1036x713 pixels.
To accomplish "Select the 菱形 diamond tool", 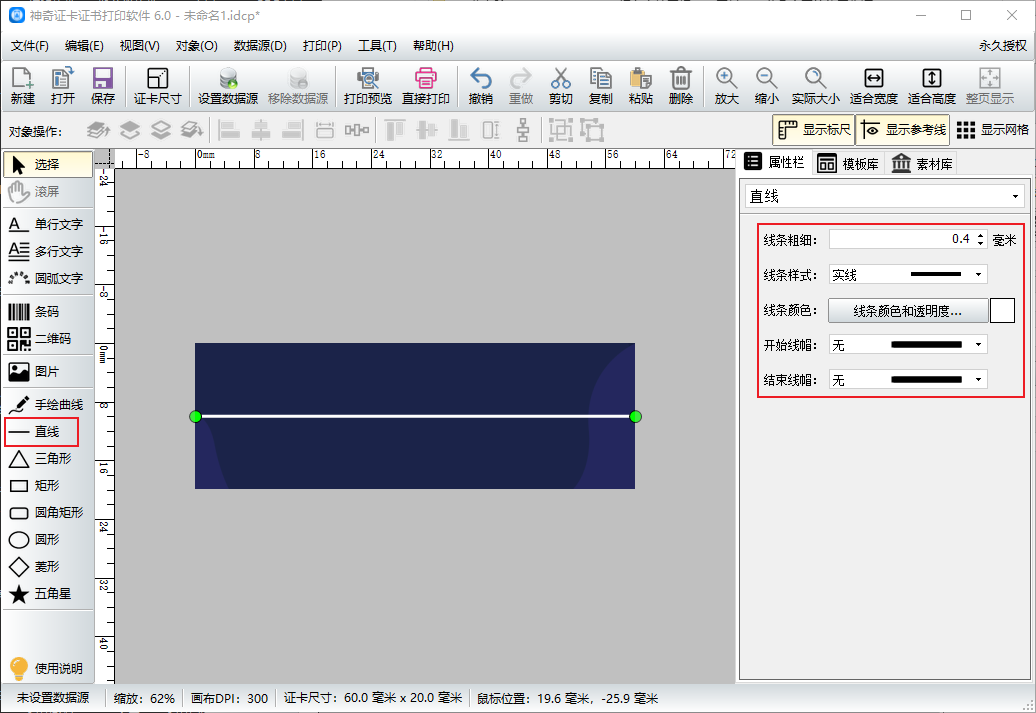I will [48, 567].
